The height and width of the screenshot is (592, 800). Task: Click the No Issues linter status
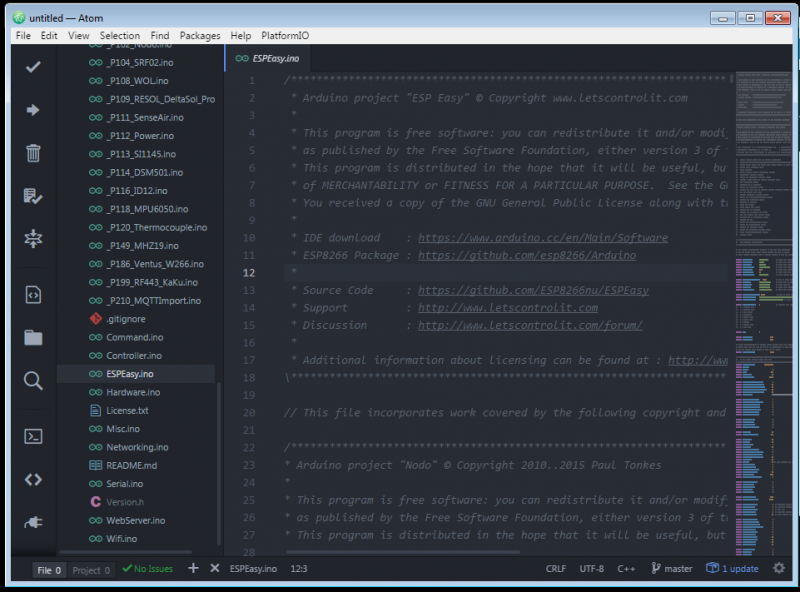pyautogui.click(x=148, y=569)
